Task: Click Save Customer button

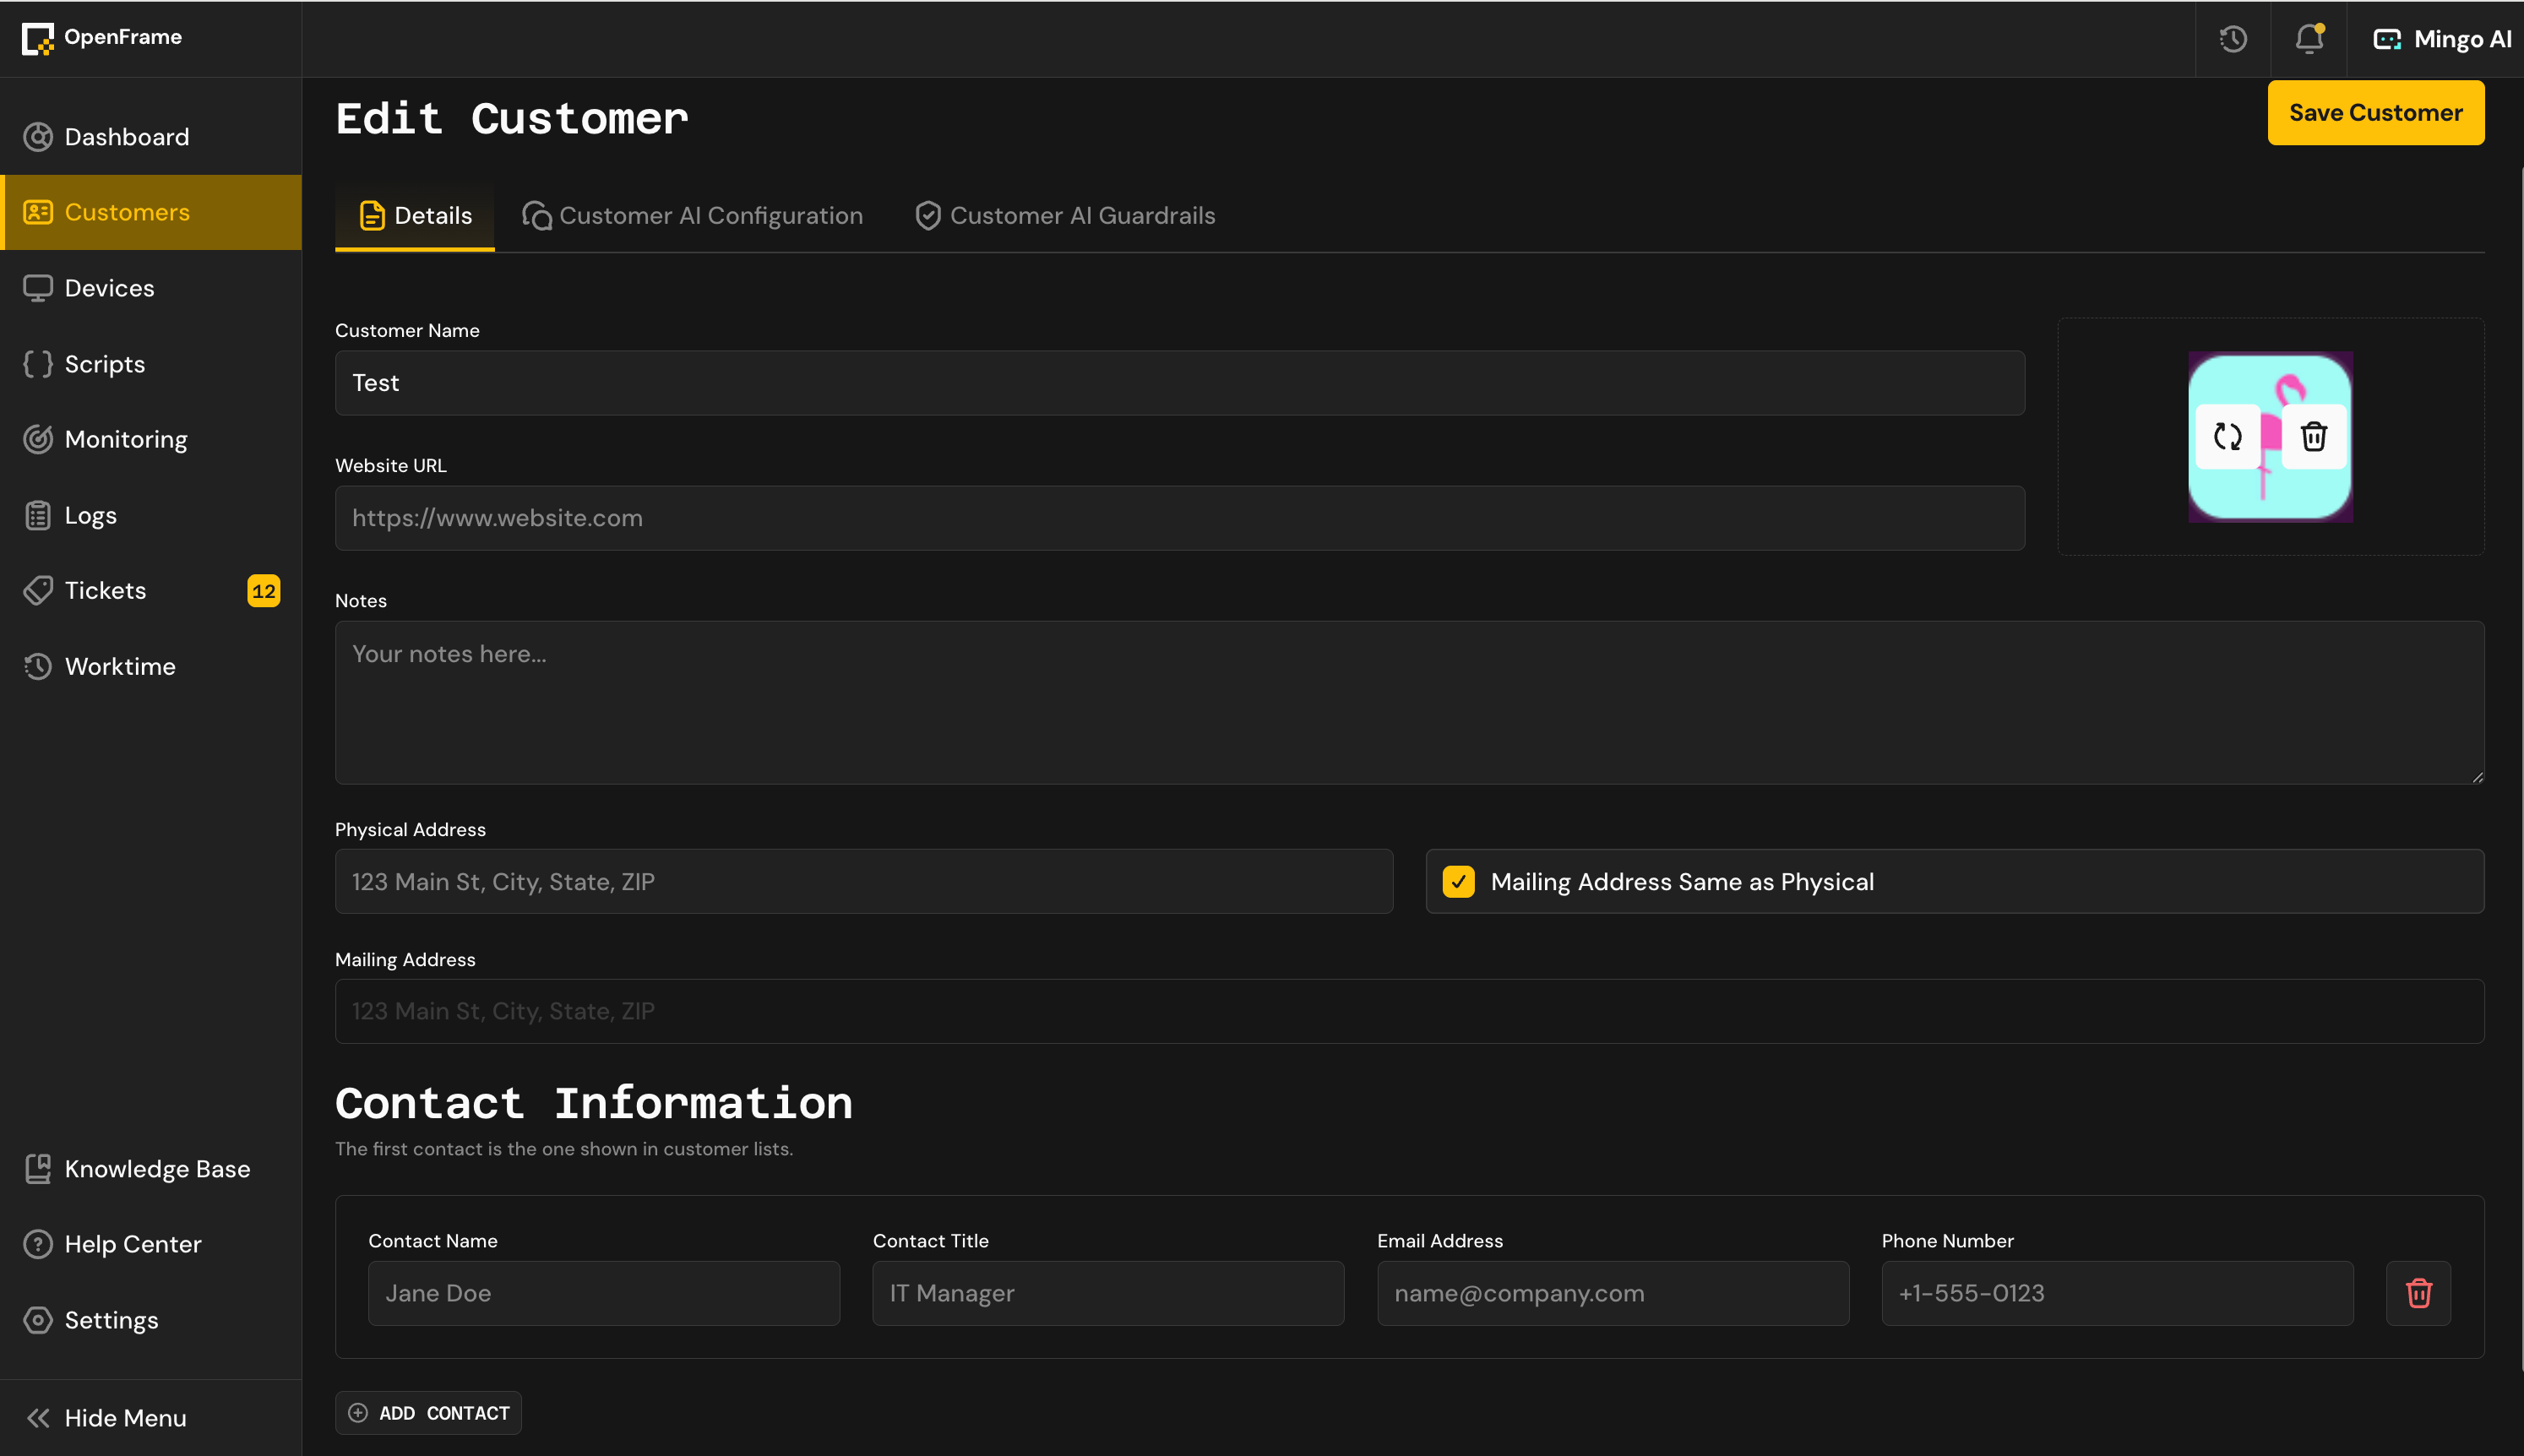Action: pos(2375,113)
